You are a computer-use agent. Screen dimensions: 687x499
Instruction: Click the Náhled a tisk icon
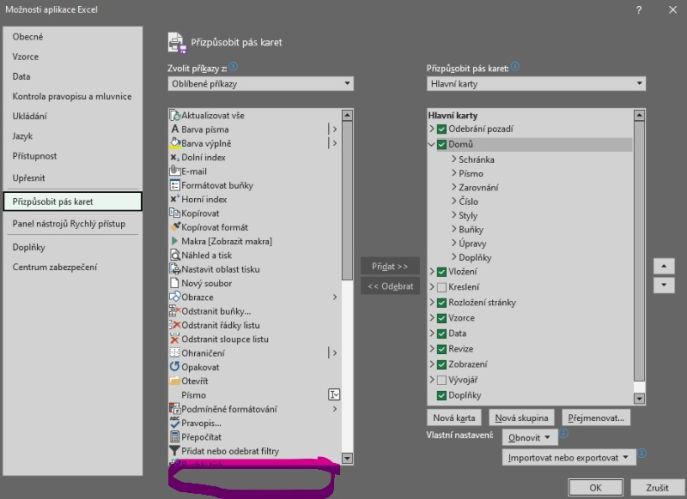175,255
